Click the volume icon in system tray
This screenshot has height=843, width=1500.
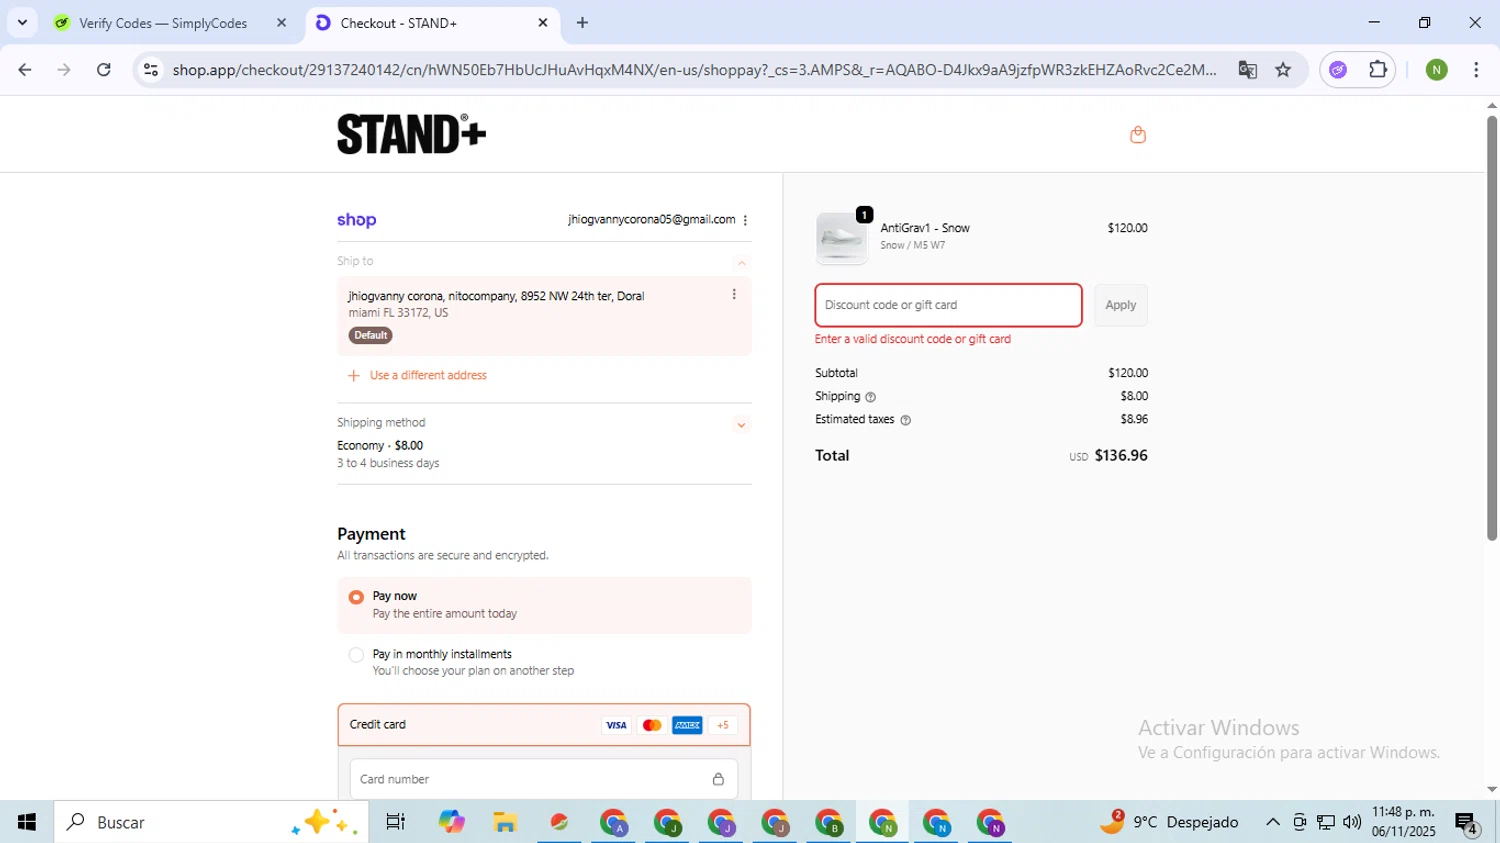pos(1352,822)
